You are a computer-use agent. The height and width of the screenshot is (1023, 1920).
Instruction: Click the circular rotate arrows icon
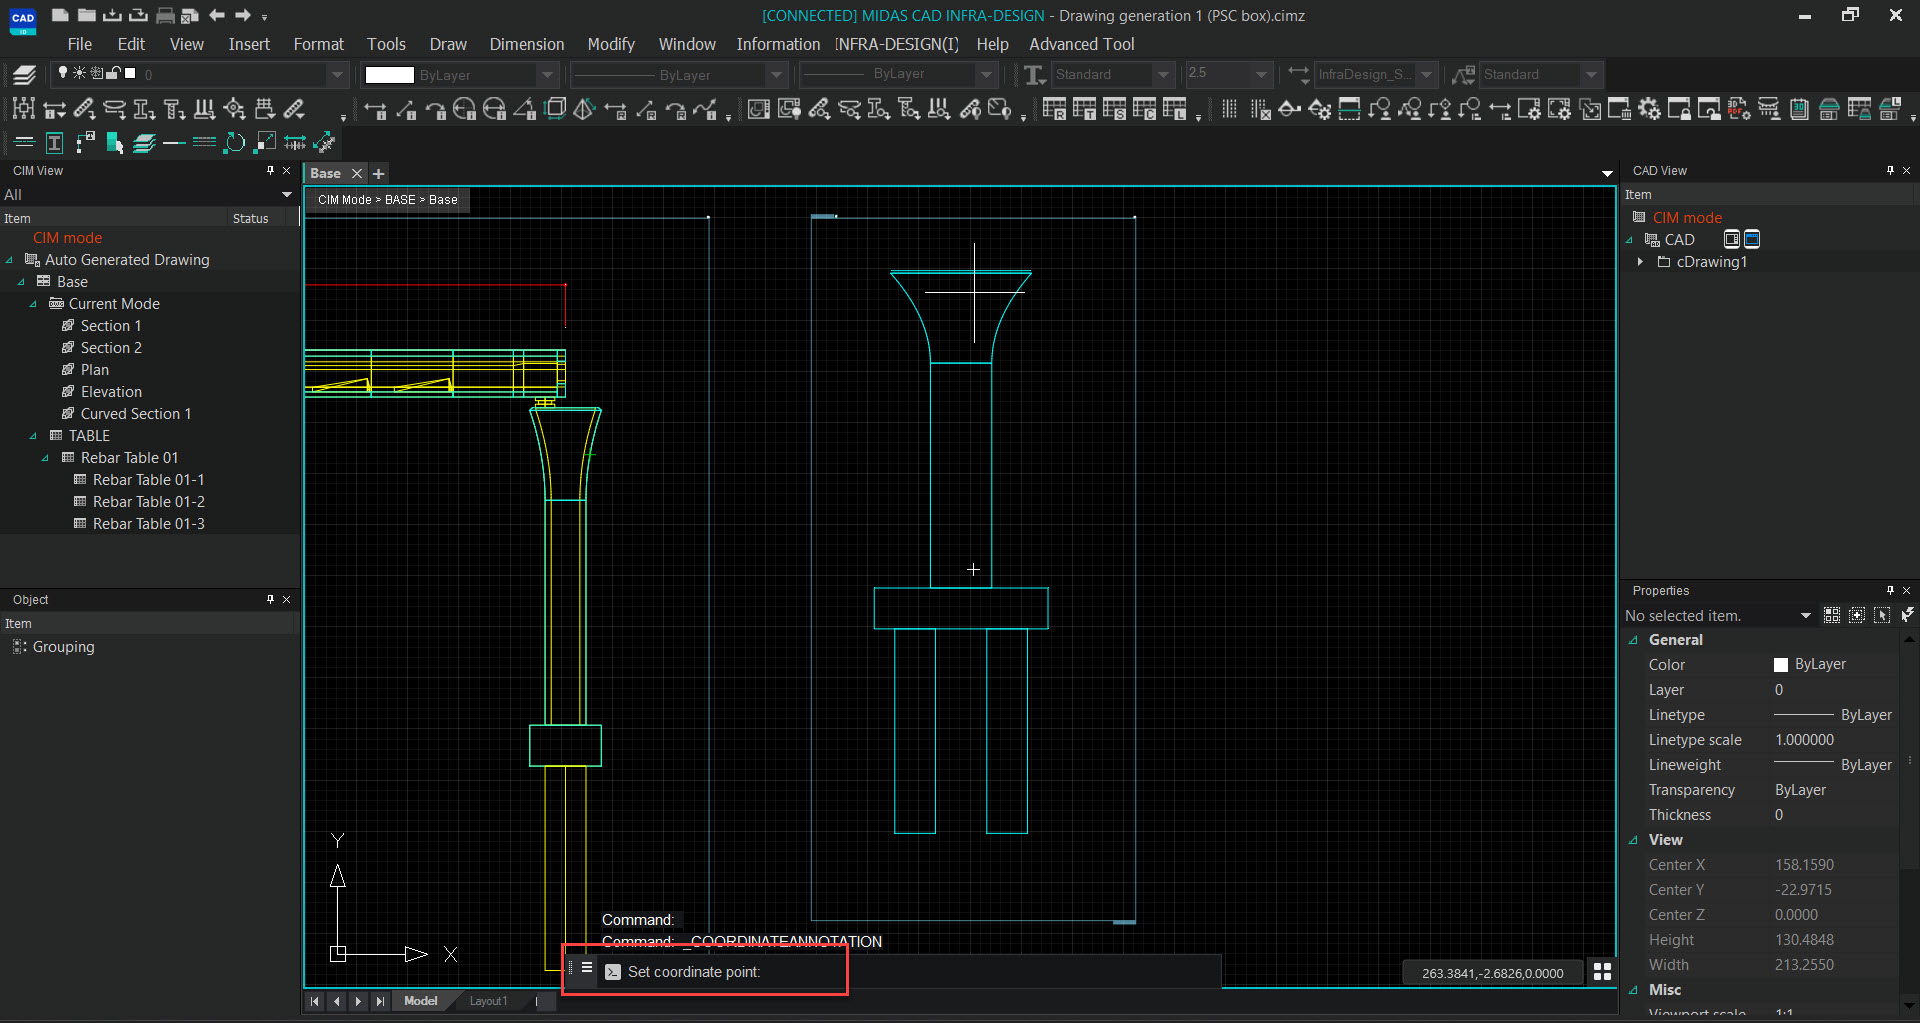pos(235,143)
